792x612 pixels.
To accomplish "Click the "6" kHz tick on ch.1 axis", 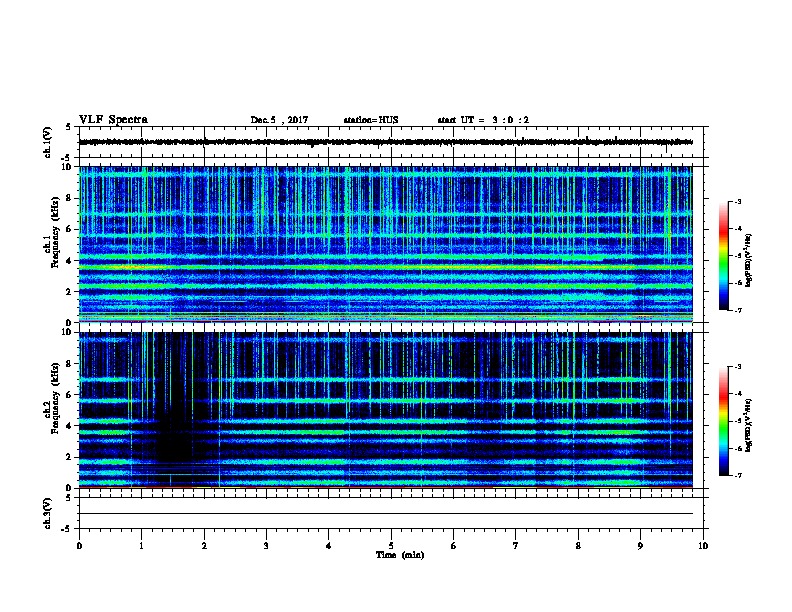I will point(69,230).
